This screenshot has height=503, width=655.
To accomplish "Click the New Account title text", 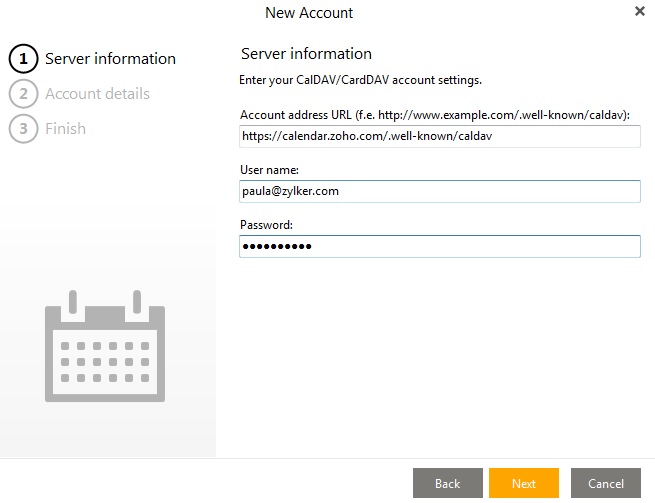I will [x=308, y=13].
